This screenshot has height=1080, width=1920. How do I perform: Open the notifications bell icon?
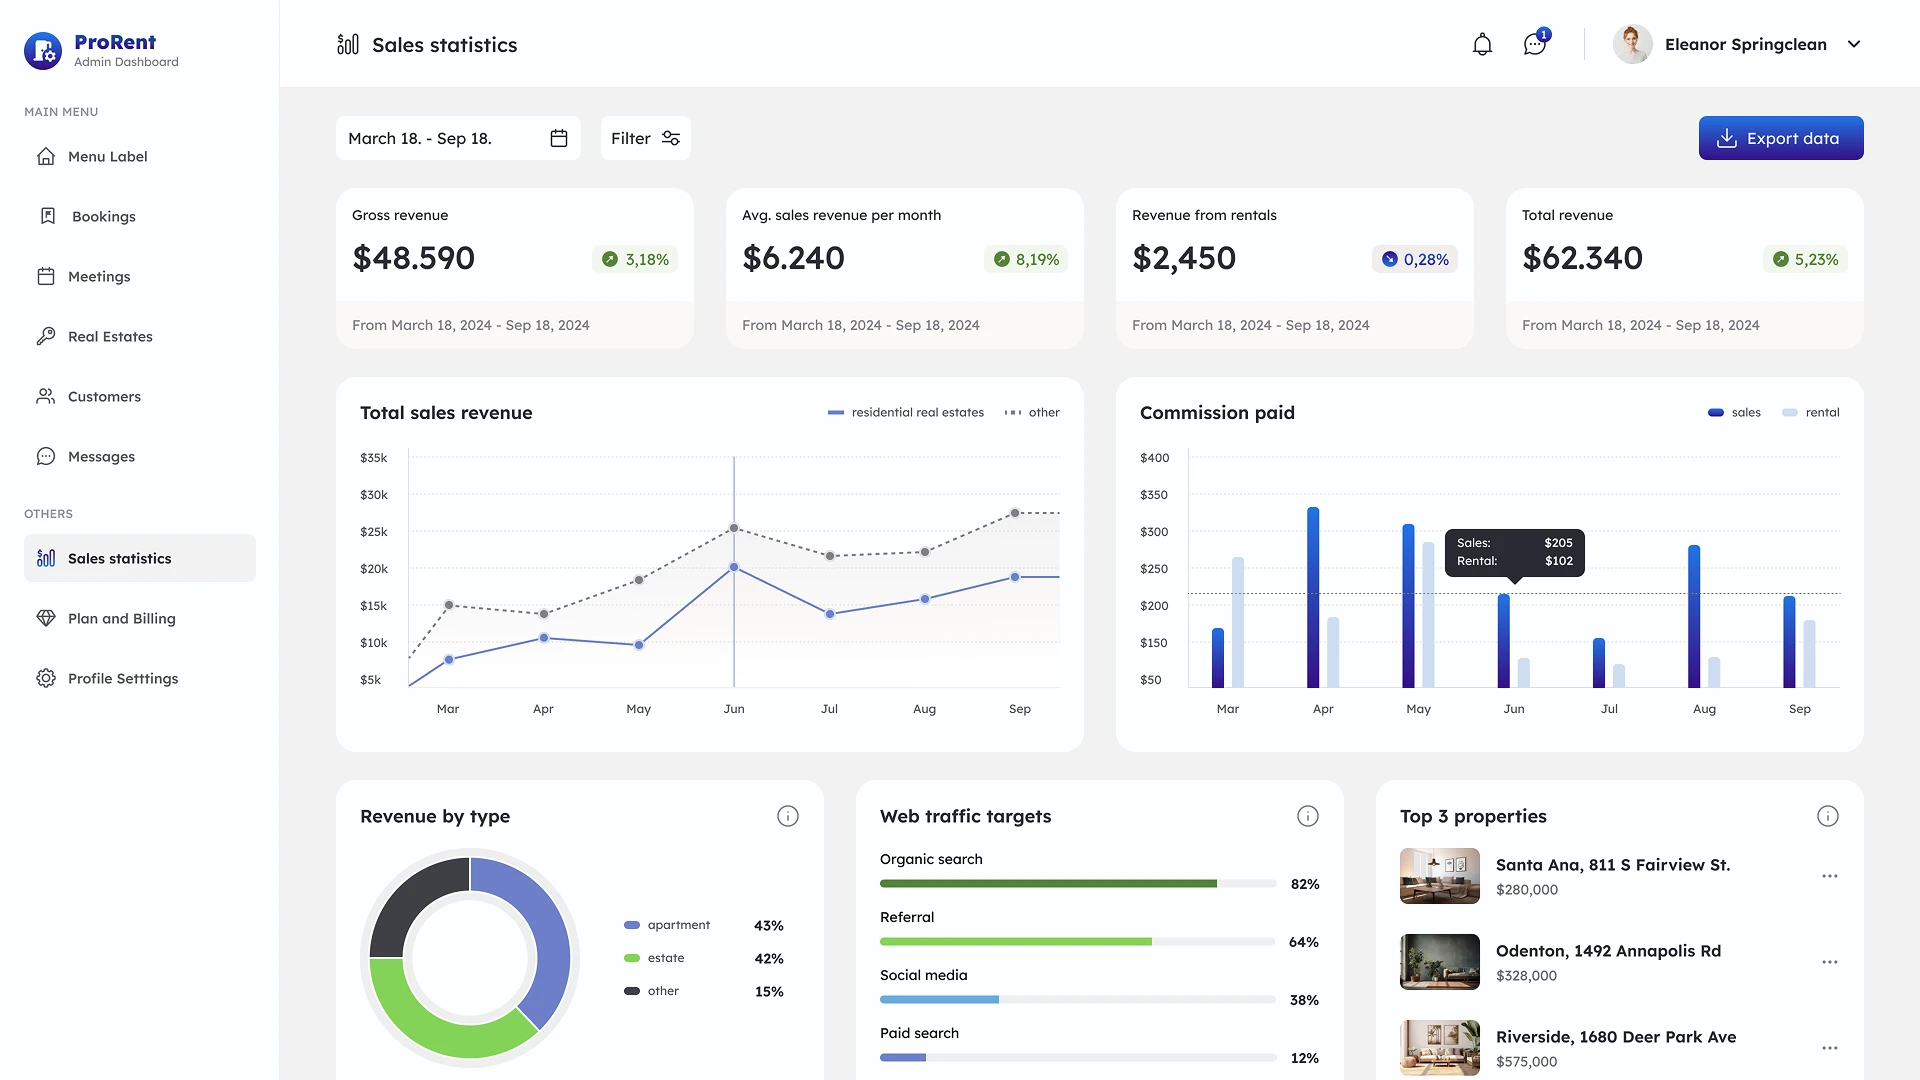(x=1482, y=44)
